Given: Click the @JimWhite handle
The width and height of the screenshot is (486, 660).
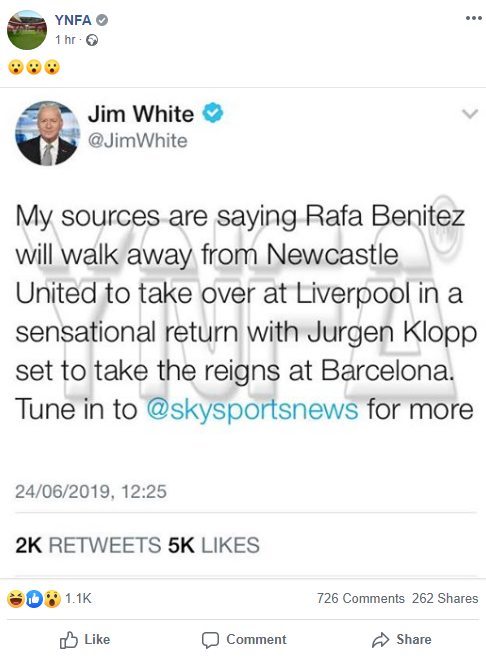Looking at the screenshot, I should point(137,141).
